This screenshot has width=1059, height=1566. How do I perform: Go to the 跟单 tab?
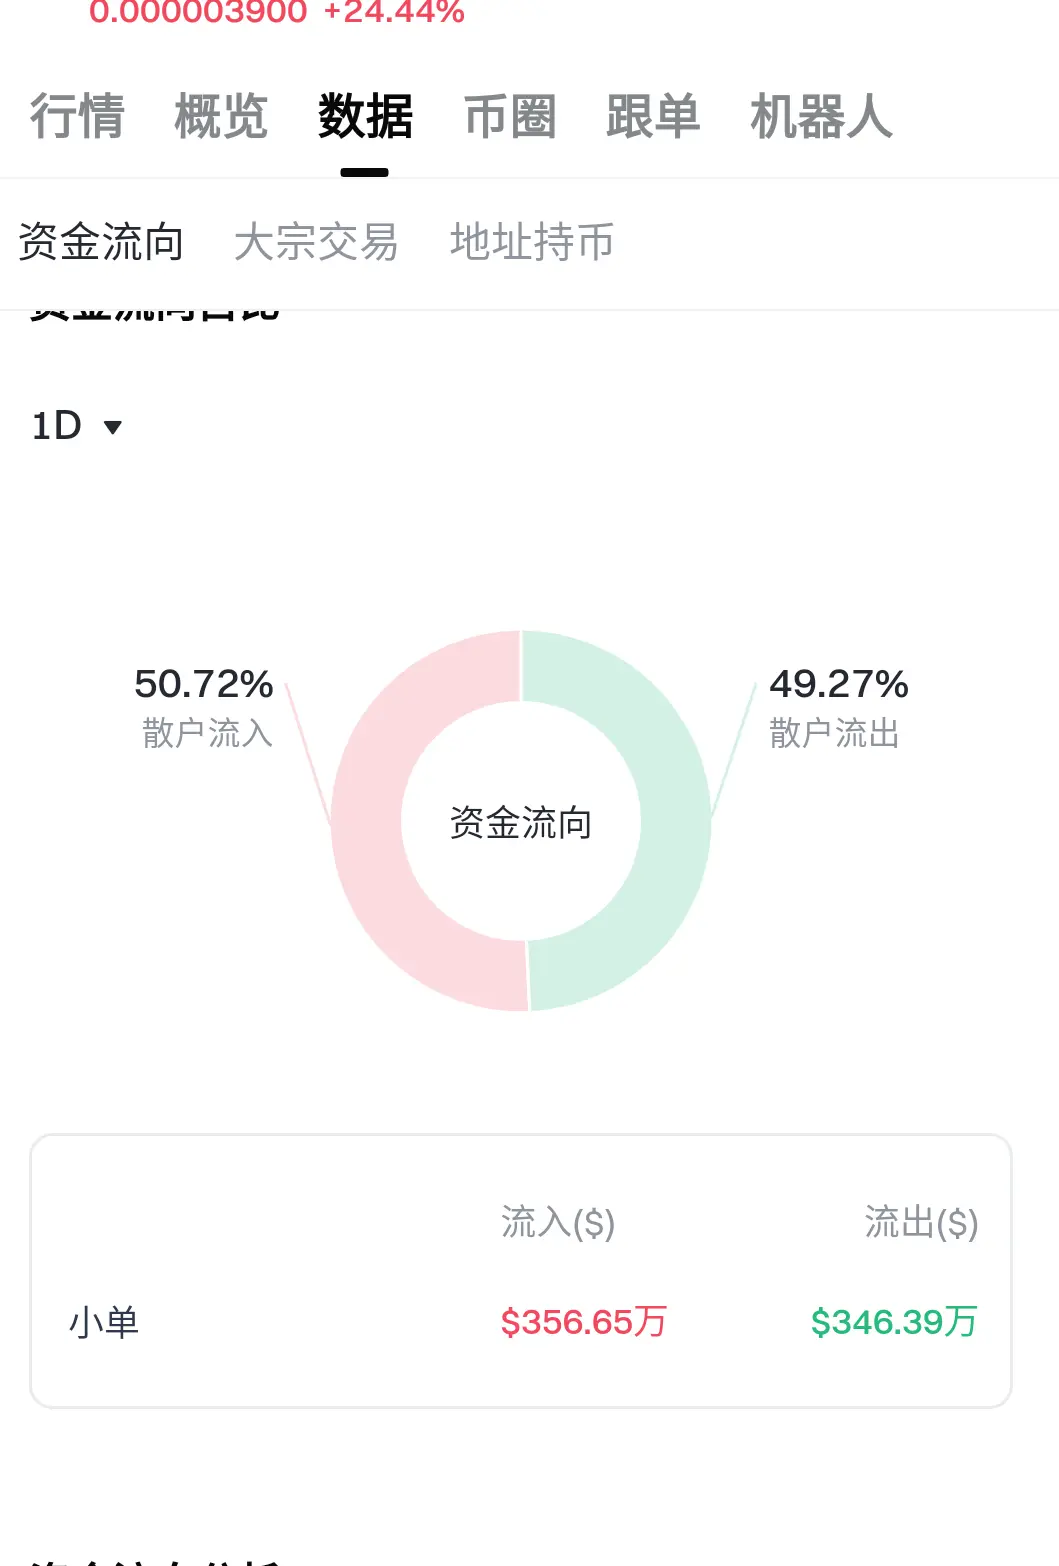[653, 116]
